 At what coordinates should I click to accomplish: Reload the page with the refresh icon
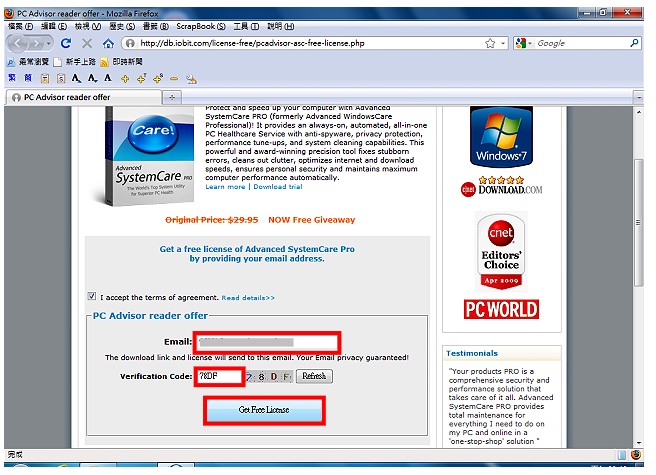66,43
